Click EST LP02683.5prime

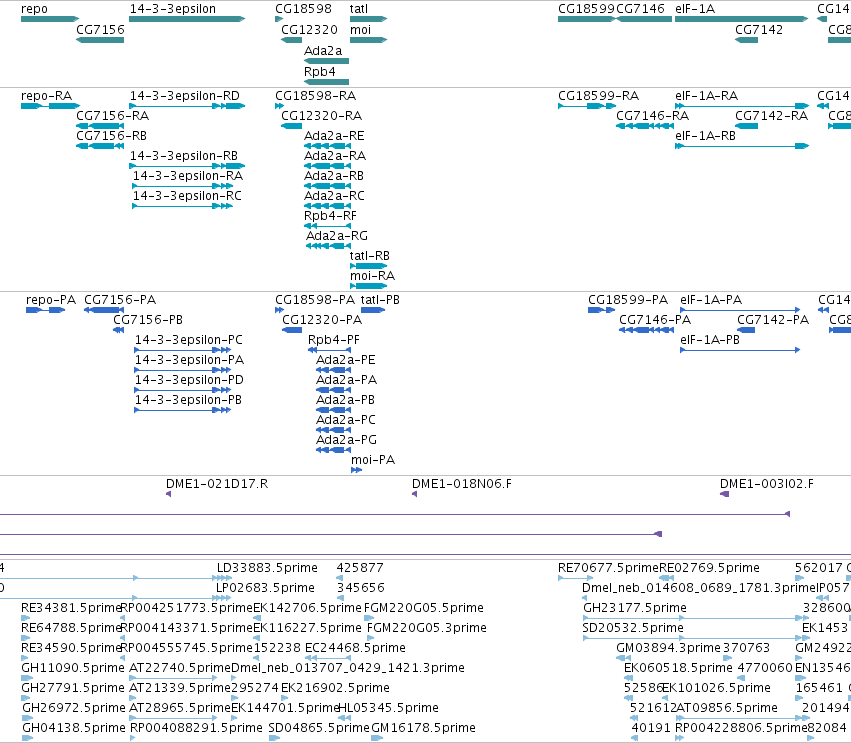[x=265, y=588]
